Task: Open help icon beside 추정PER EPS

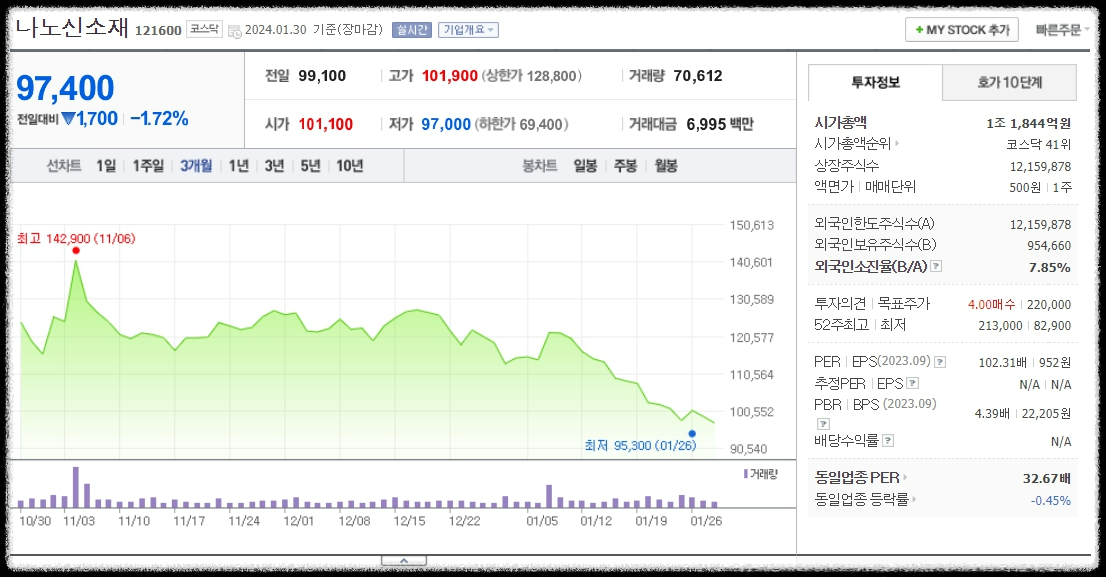Action: pos(912,383)
